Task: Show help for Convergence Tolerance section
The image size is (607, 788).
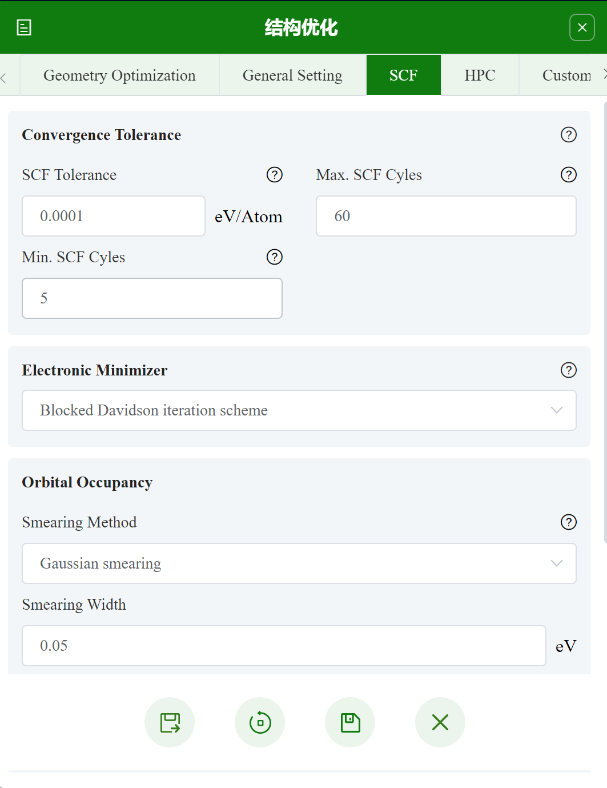Action: pos(569,135)
